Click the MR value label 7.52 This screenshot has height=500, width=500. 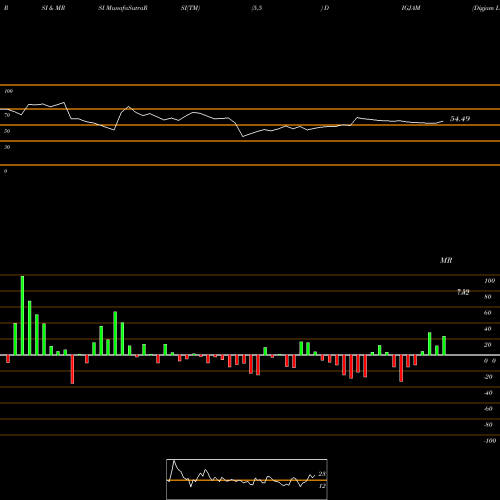point(463,292)
